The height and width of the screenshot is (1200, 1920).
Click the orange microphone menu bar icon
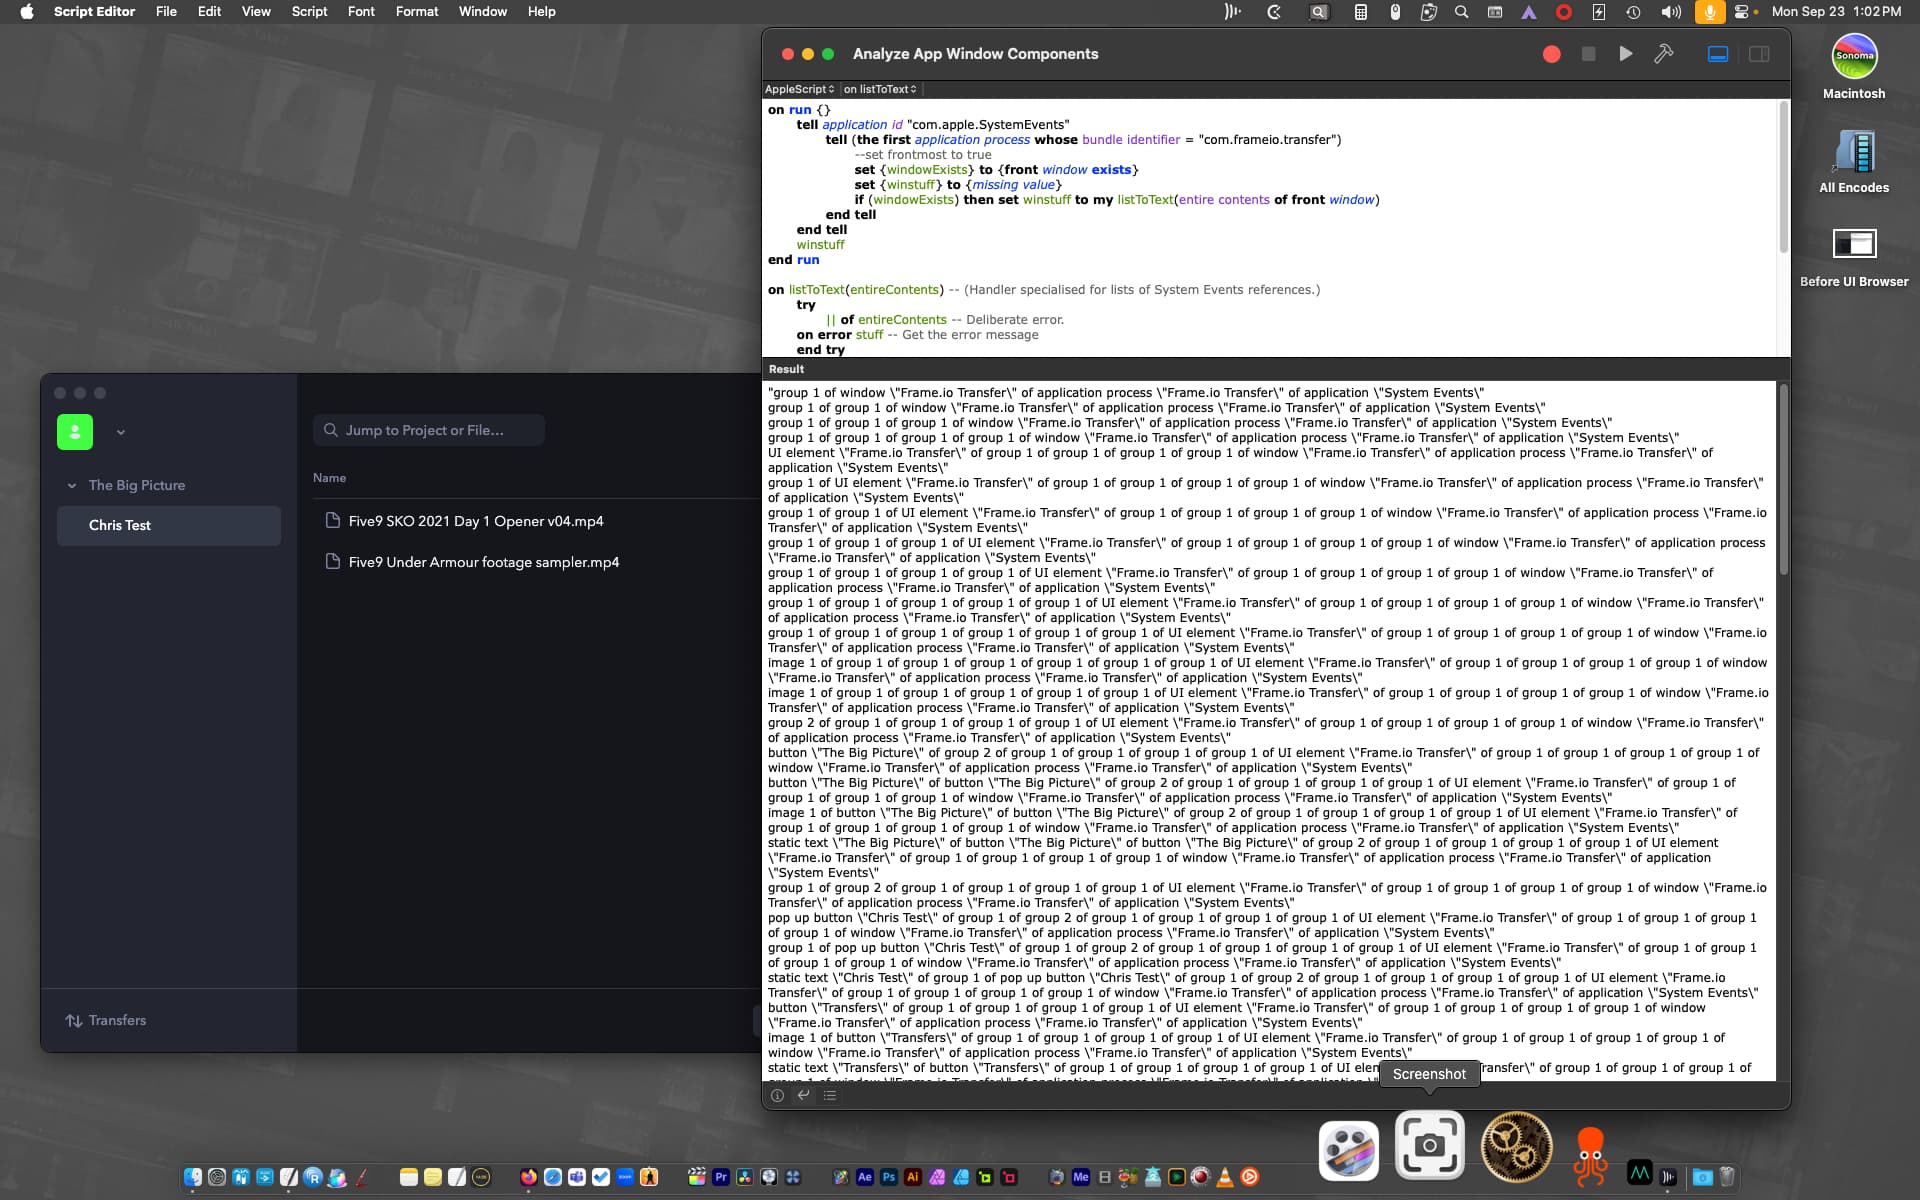coord(1709,11)
